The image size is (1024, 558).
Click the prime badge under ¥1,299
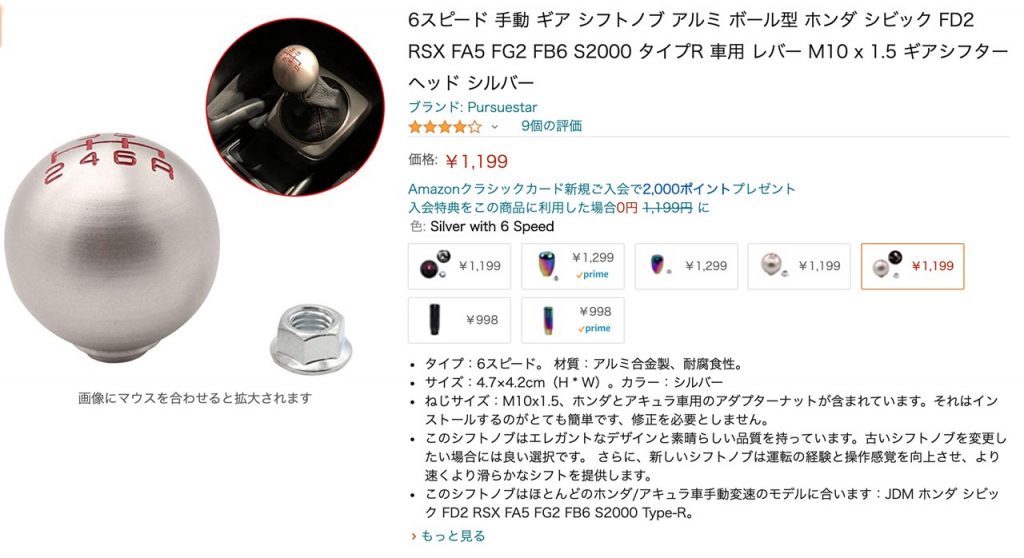[593, 275]
